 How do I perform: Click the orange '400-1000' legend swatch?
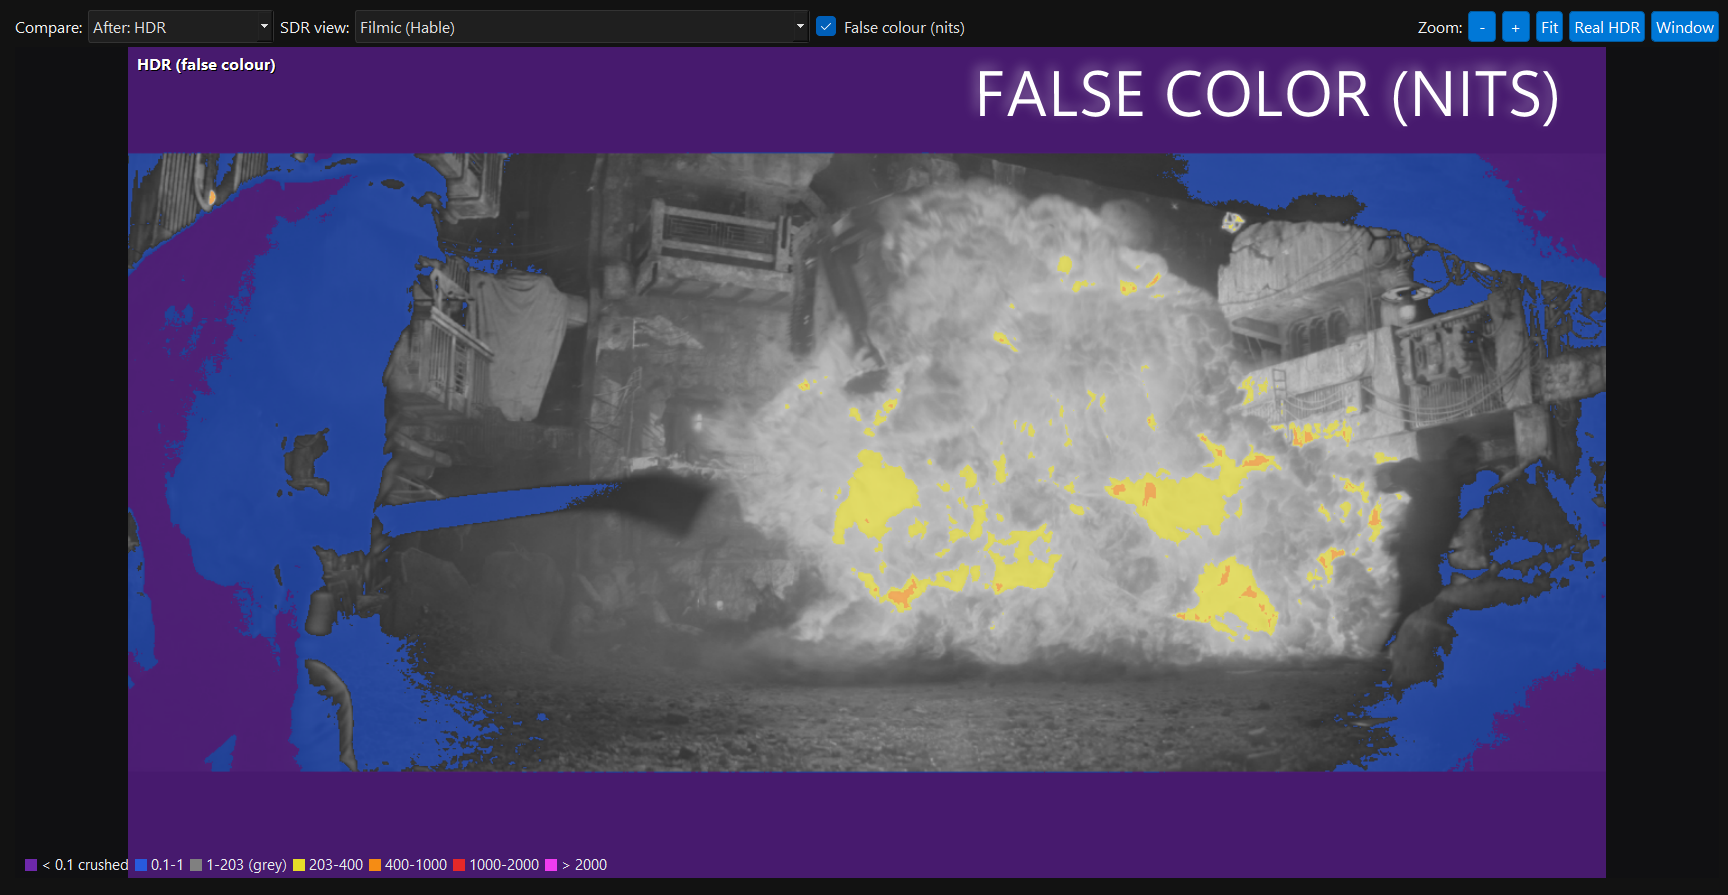[375, 865]
